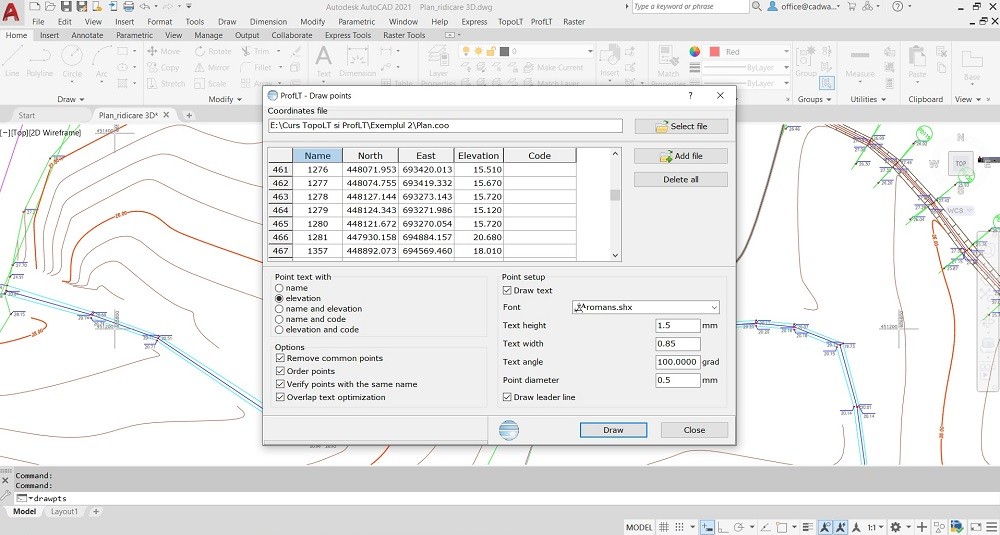
Task: Open the AutoCAD application menu logo
Action: pyautogui.click(x=11, y=10)
